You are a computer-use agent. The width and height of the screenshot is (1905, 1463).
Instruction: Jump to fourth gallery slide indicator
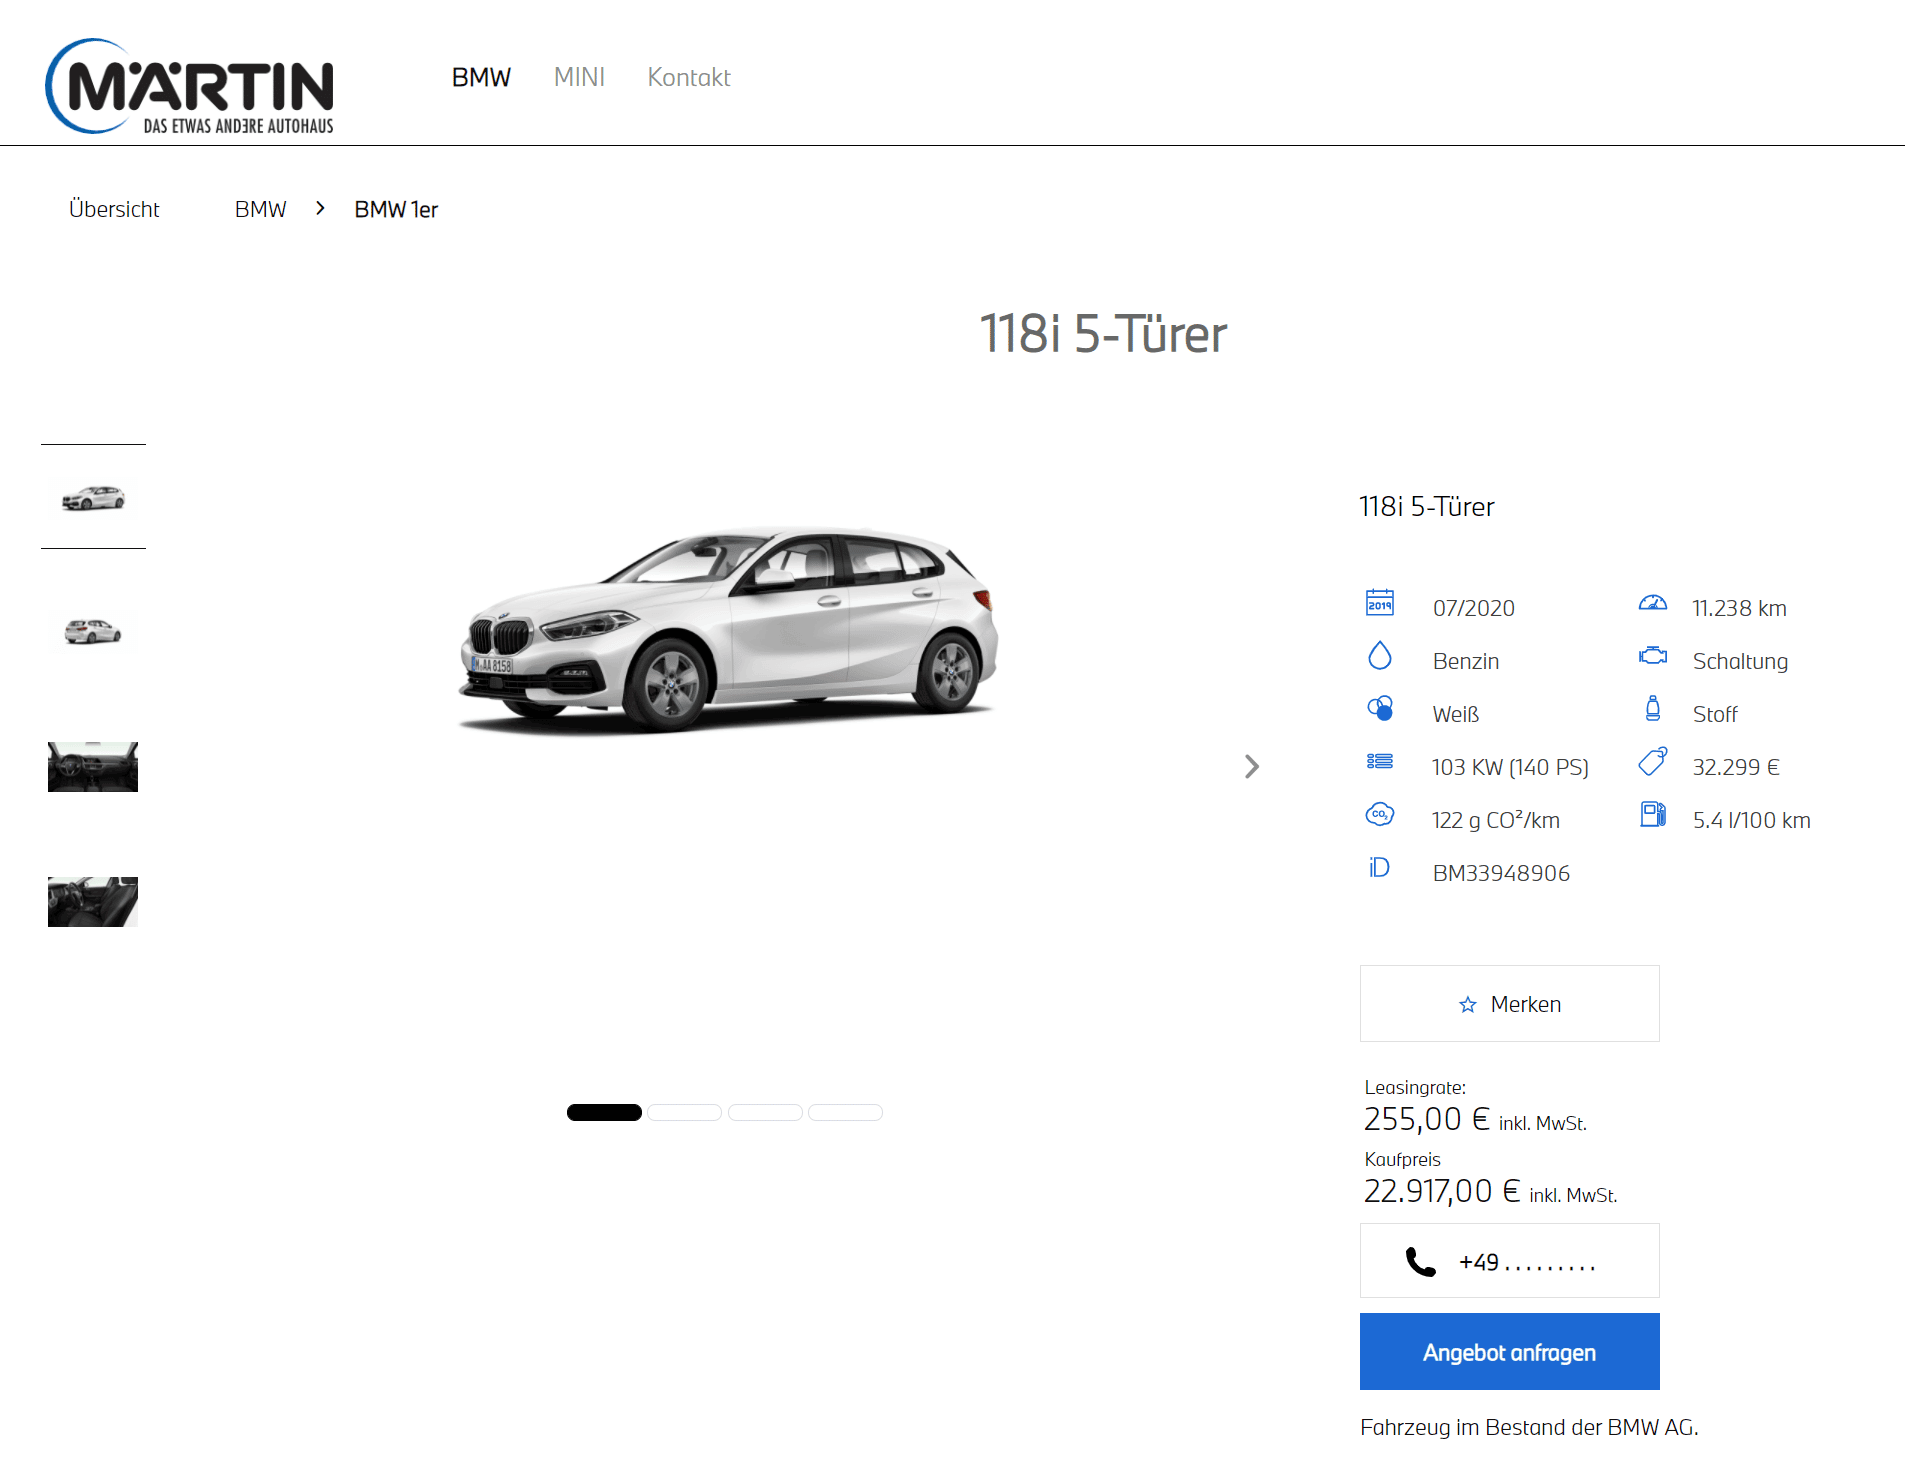pos(845,1112)
